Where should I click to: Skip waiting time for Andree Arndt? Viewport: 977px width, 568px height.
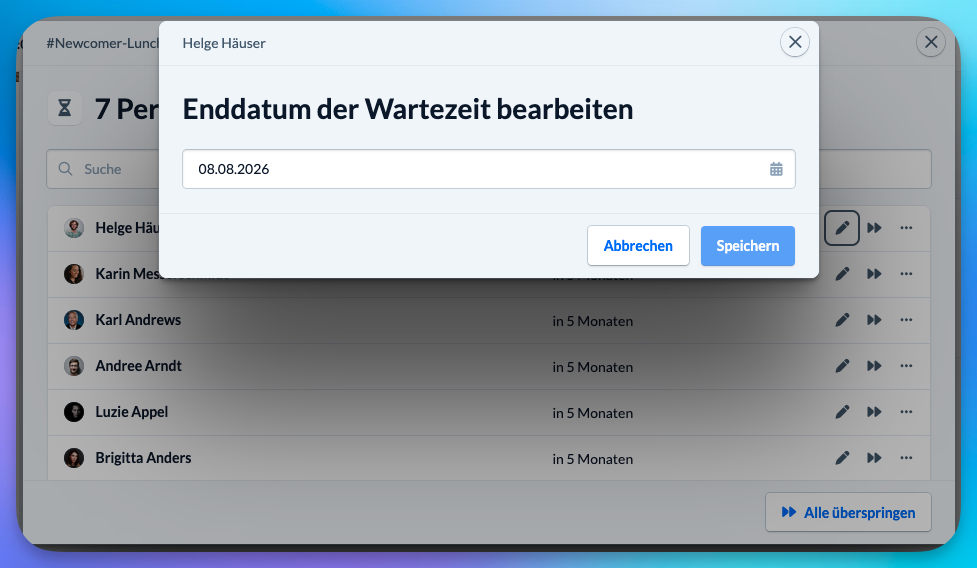(x=874, y=366)
